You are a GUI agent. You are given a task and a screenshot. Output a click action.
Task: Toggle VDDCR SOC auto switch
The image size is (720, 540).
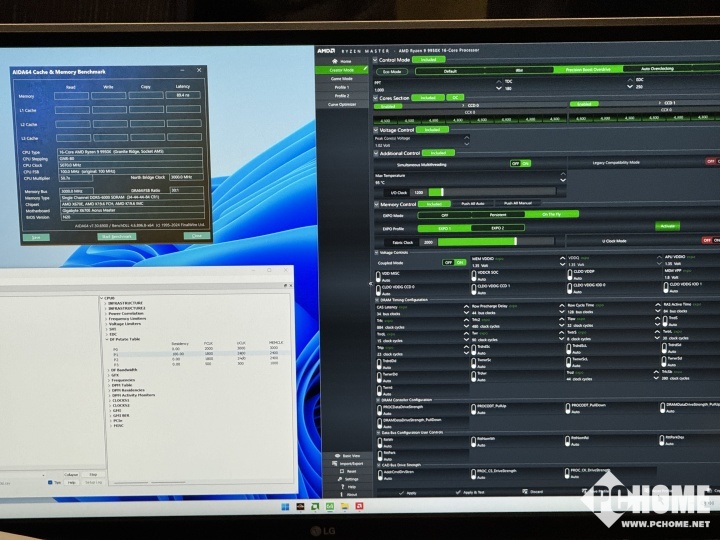coord(473,276)
